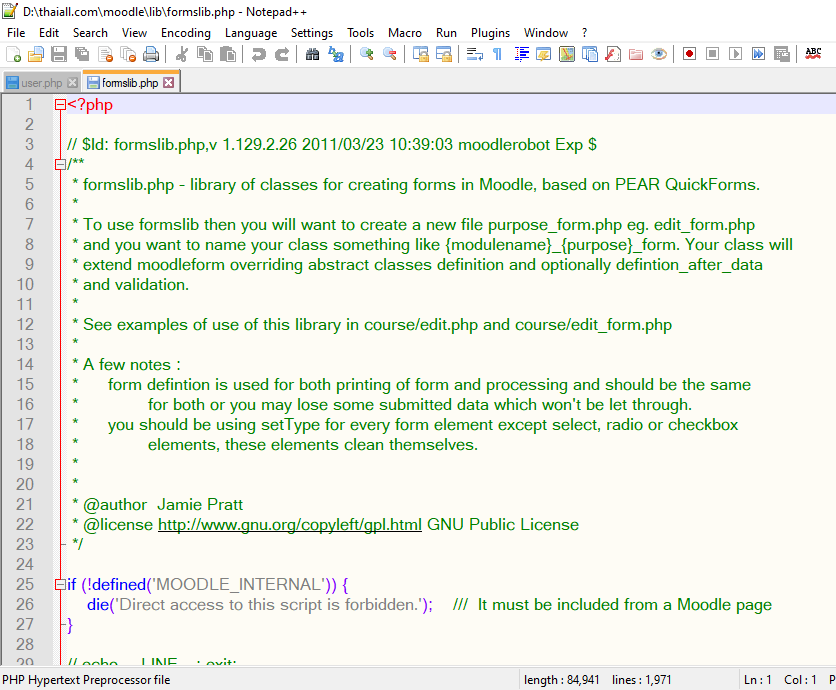Collapse the comment block fold at line 4
836x690 pixels.
(60, 164)
